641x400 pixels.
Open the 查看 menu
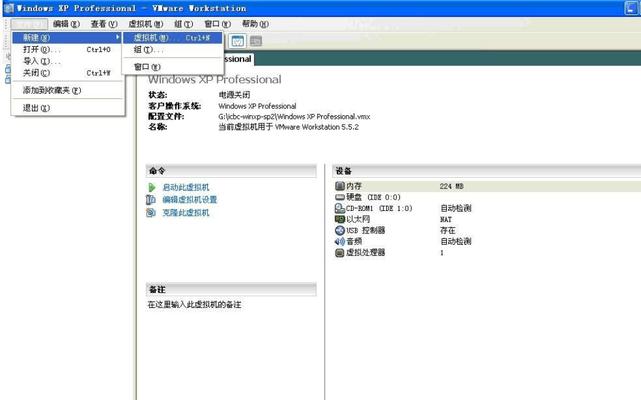tap(104, 24)
